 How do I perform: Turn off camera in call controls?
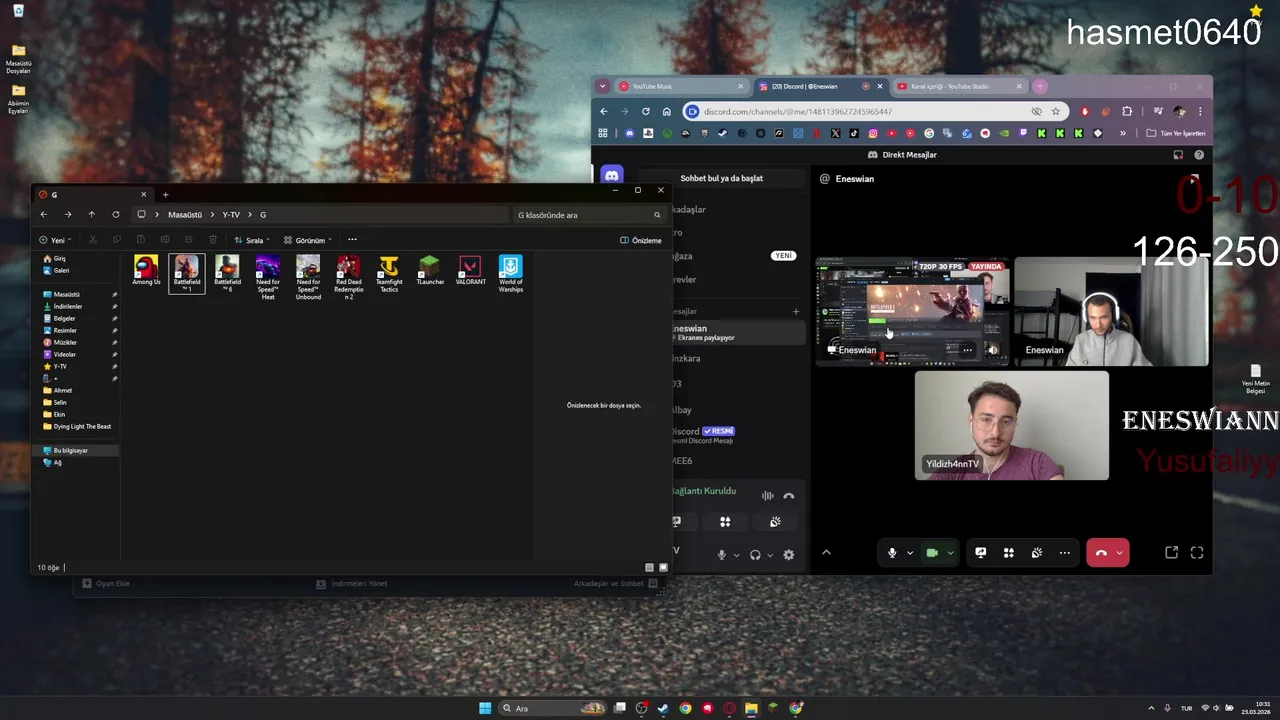(932, 552)
